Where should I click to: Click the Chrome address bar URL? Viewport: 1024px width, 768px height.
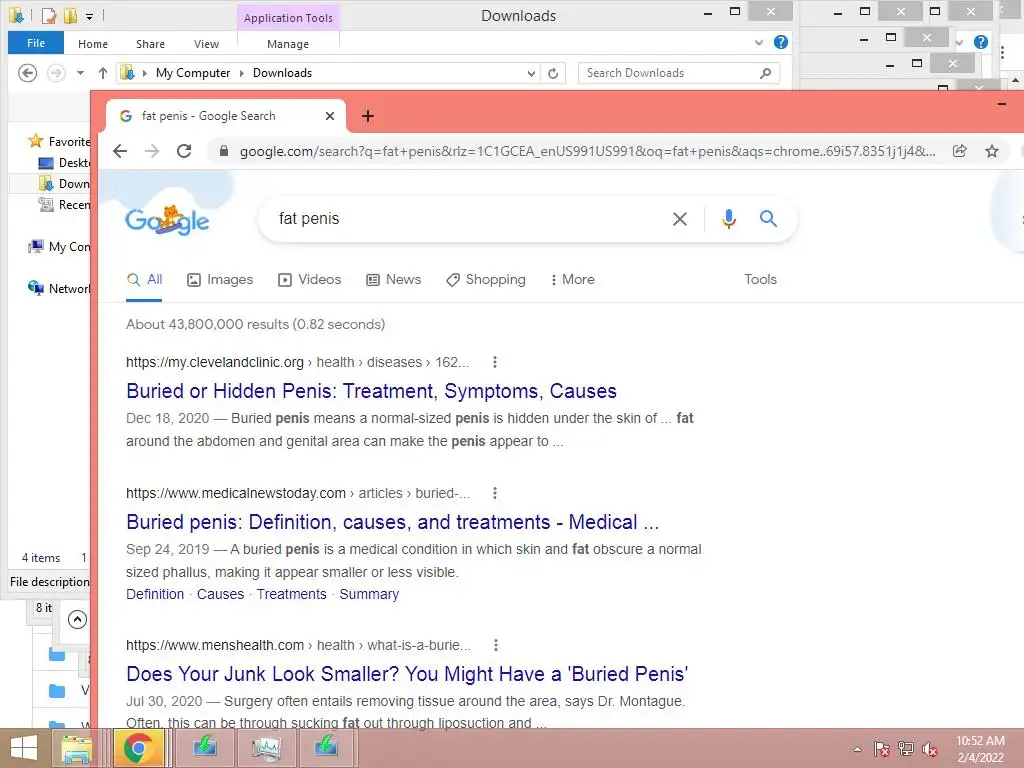tap(587, 152)
